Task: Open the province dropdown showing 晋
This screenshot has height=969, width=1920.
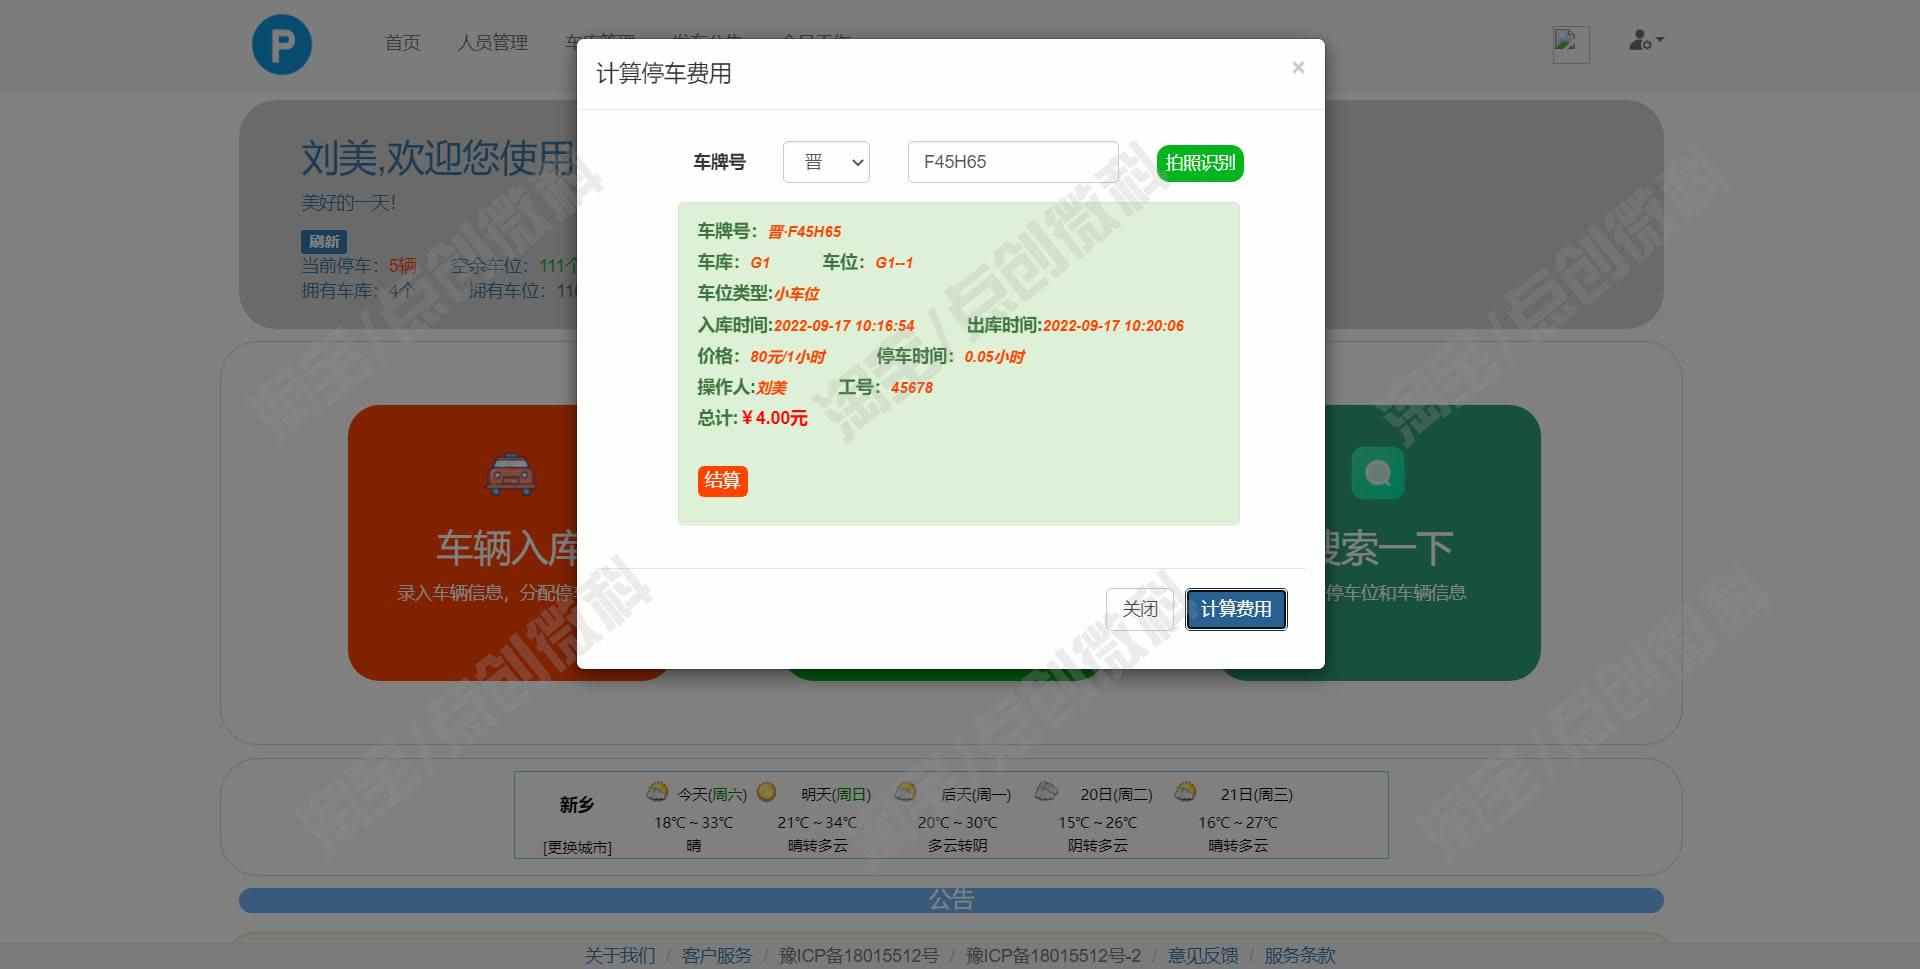Action: coord(826,162)
